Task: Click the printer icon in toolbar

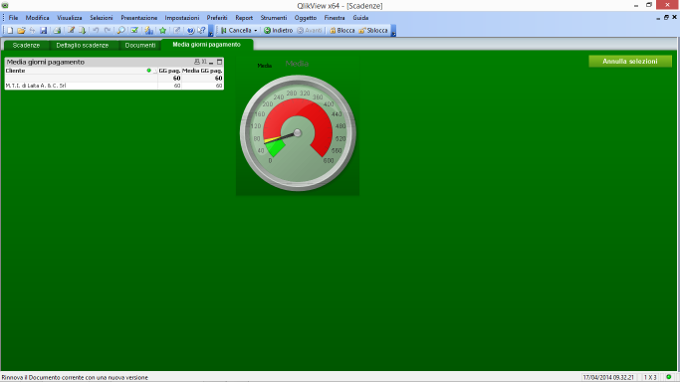Action: coord(57,30)
